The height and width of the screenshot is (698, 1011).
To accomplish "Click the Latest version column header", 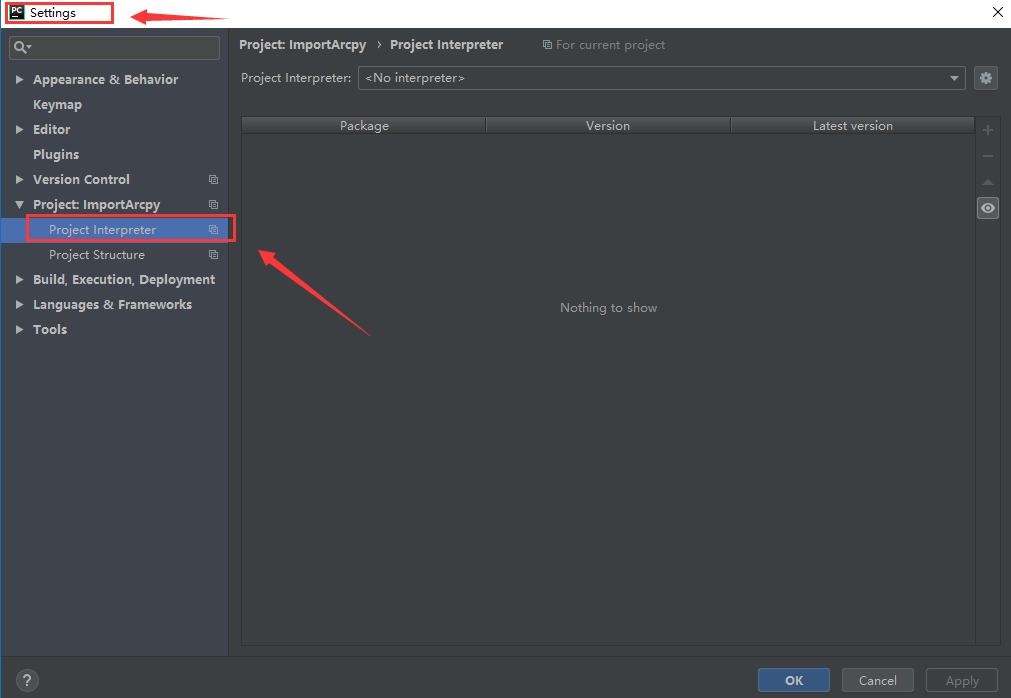I will [x=852, y=126].
